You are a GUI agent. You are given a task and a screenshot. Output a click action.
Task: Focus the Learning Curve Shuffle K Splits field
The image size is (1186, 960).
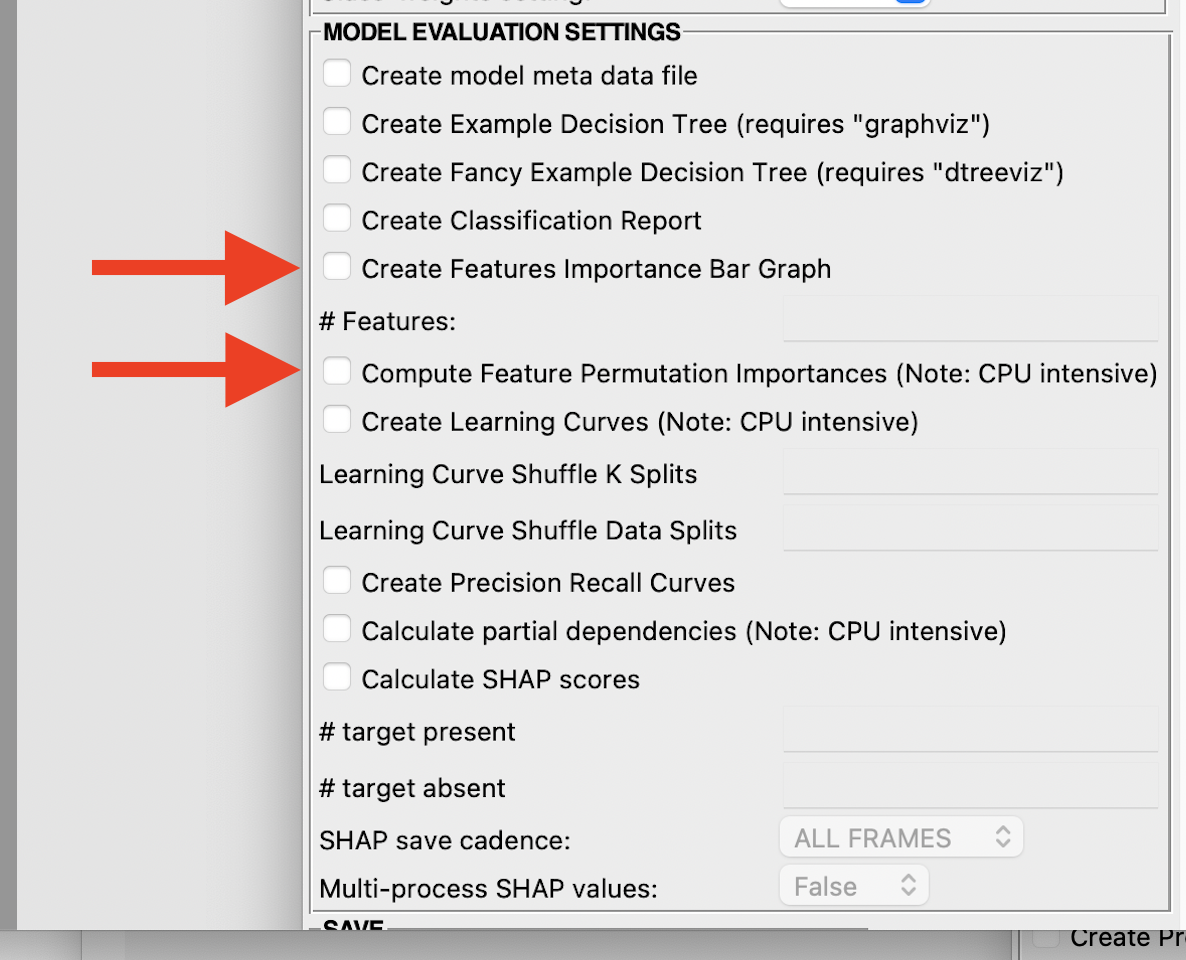(968, 473)
